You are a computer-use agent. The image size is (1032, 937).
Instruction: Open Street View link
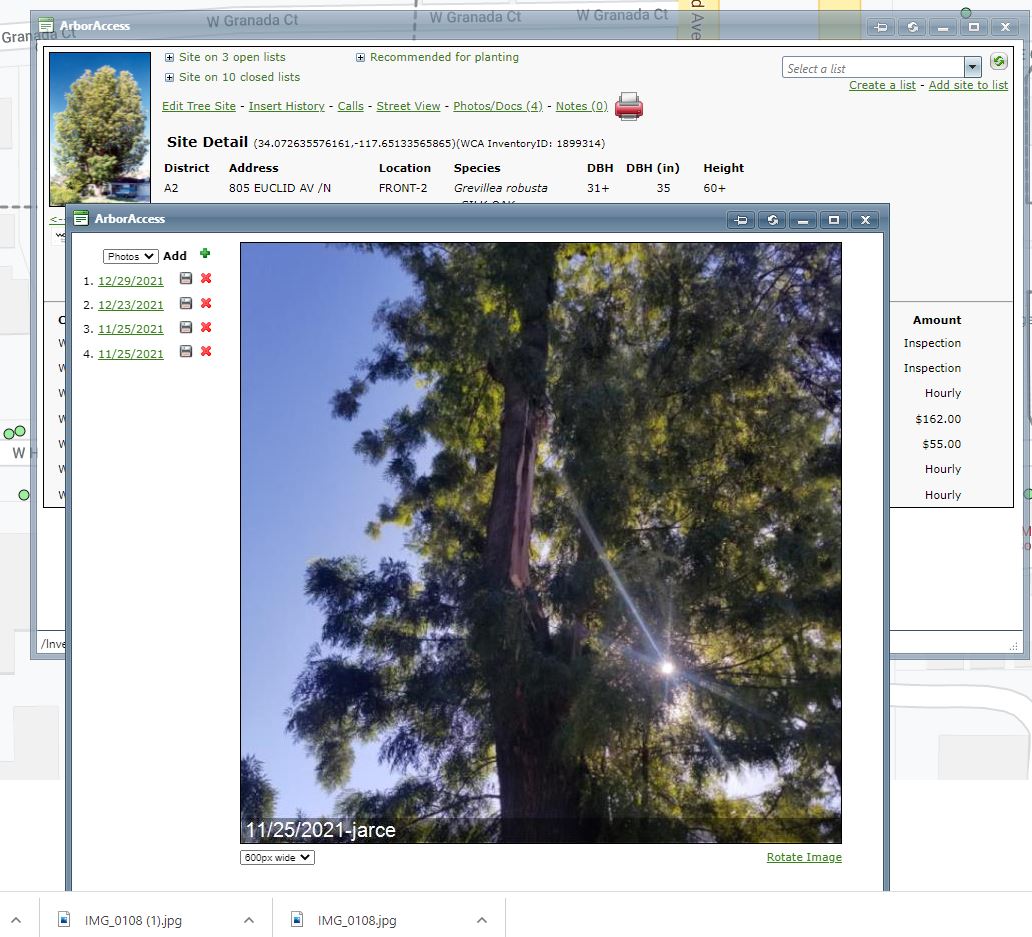tap(408, 106)
